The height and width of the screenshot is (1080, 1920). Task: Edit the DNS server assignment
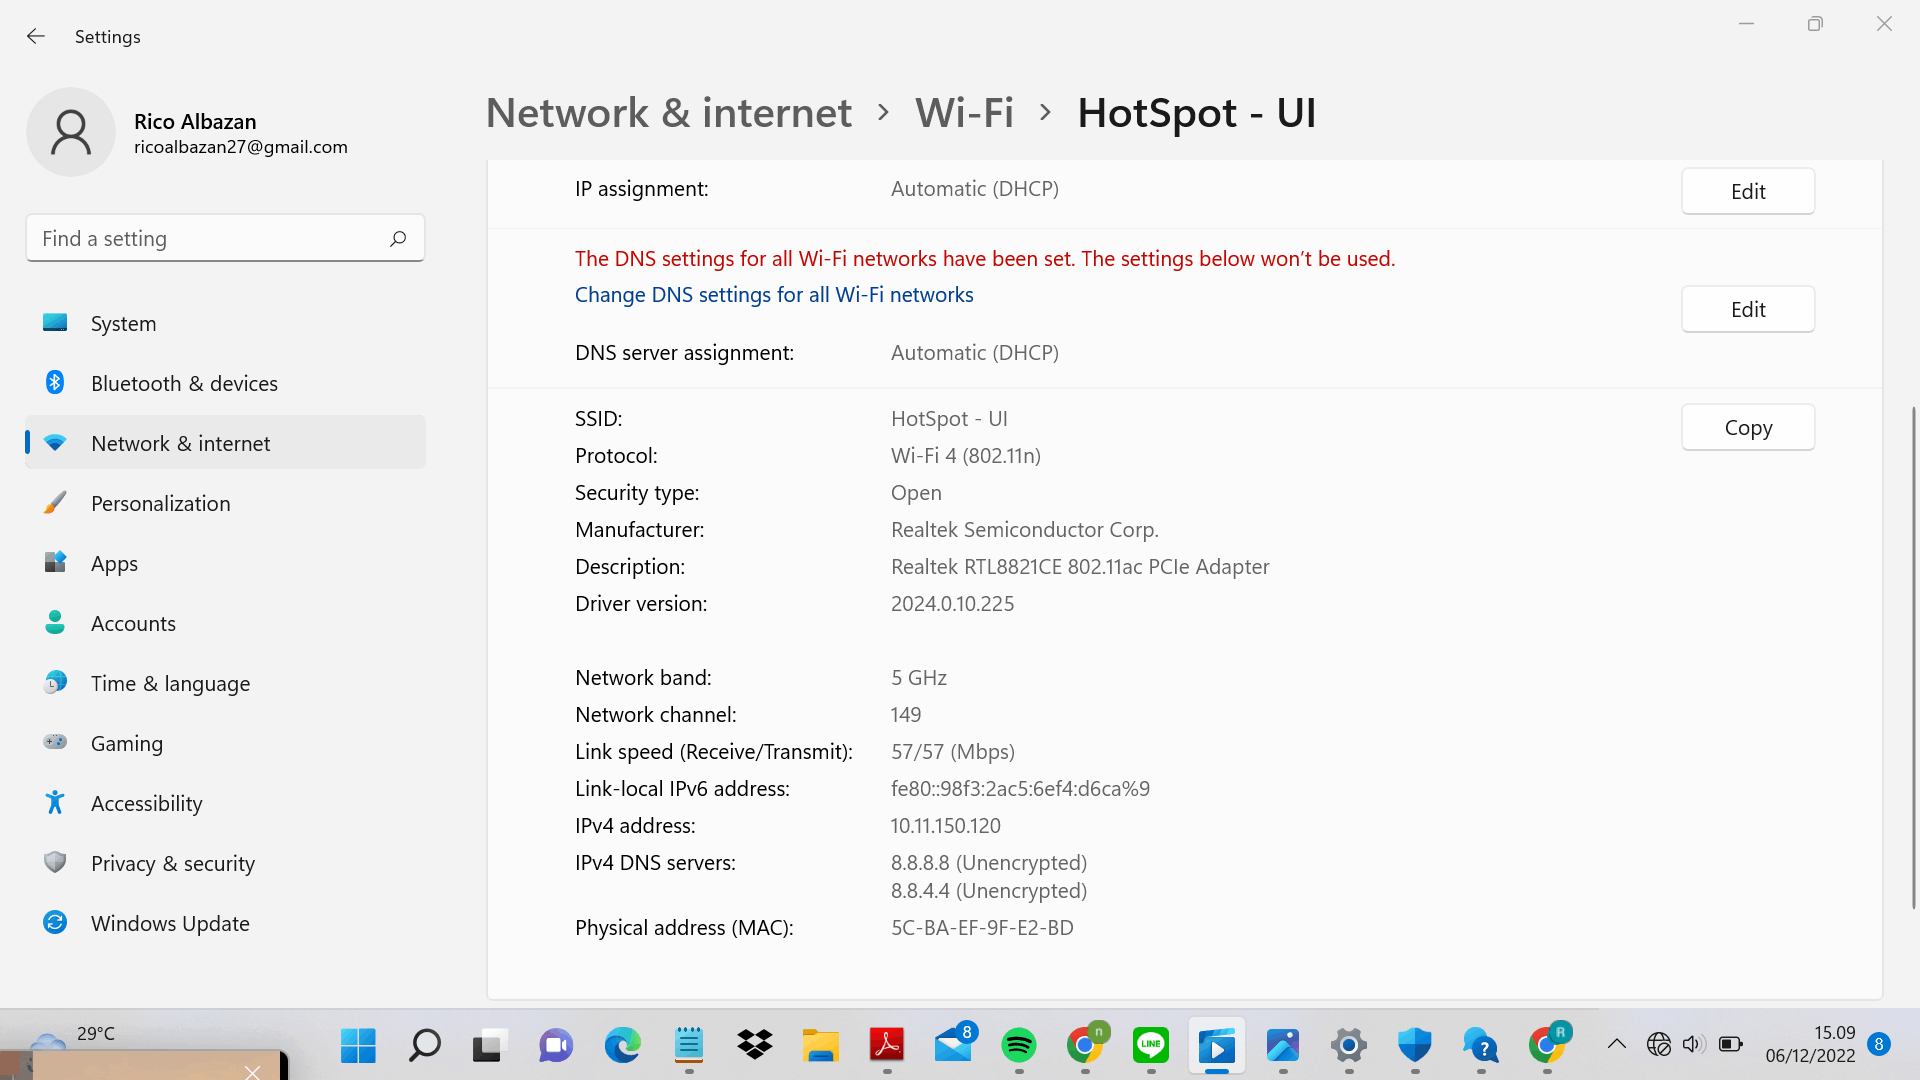click(1747, 309)
